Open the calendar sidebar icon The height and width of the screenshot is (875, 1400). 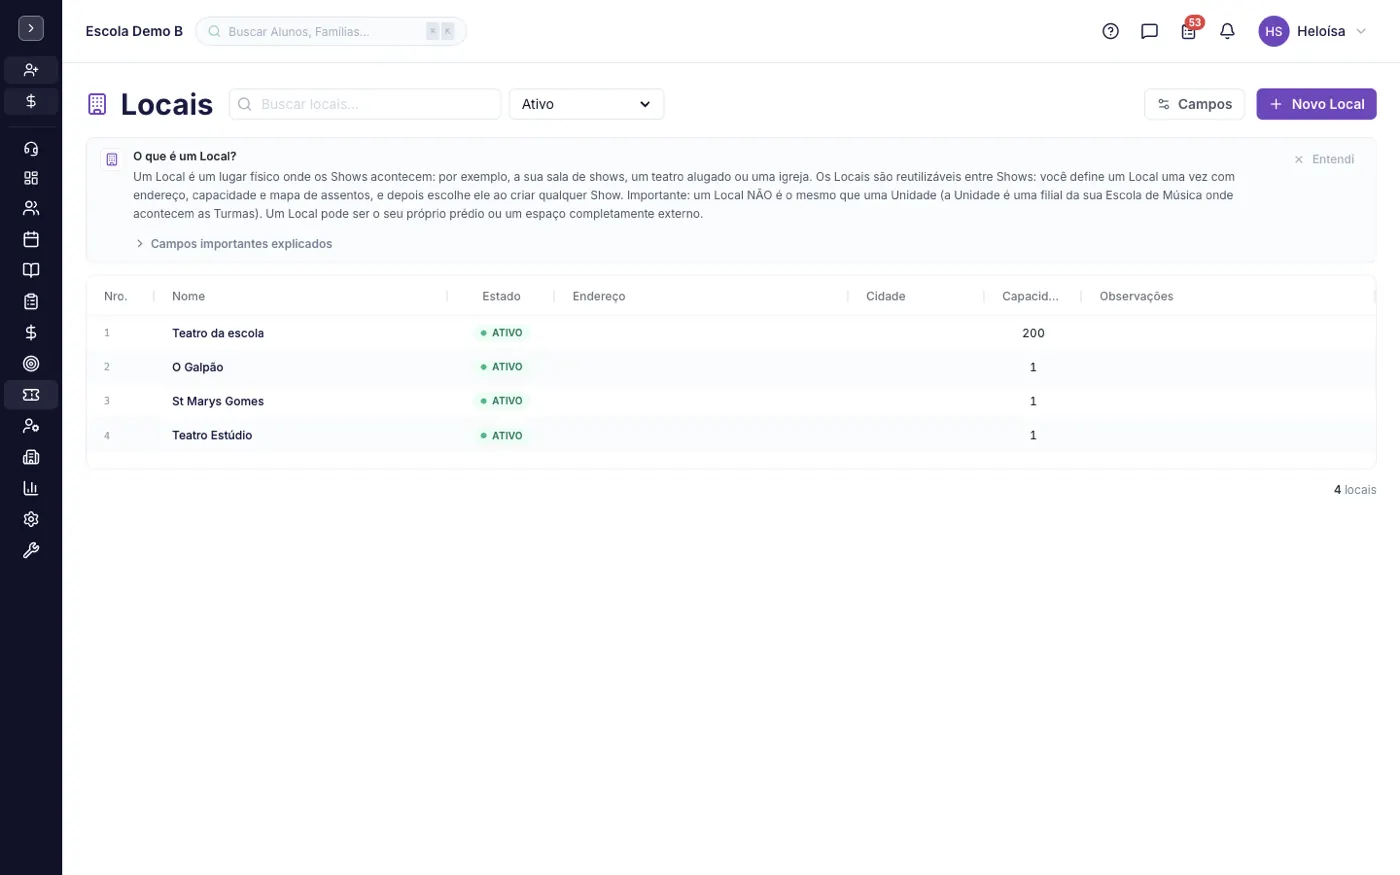click(31, 239)
